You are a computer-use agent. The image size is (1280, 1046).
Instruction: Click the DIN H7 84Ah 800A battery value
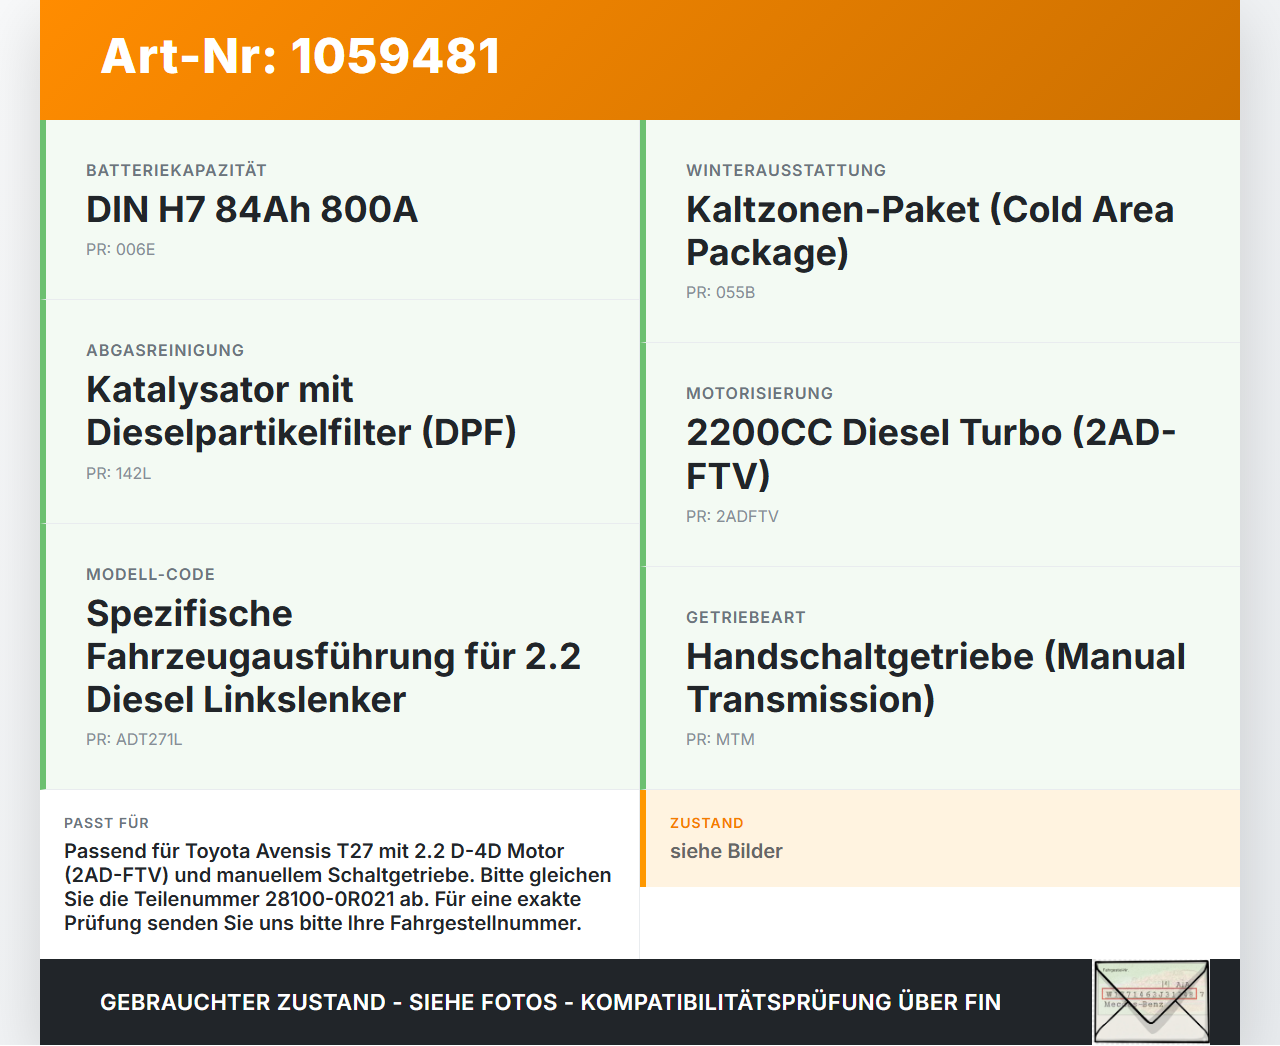tap(252, 209)
